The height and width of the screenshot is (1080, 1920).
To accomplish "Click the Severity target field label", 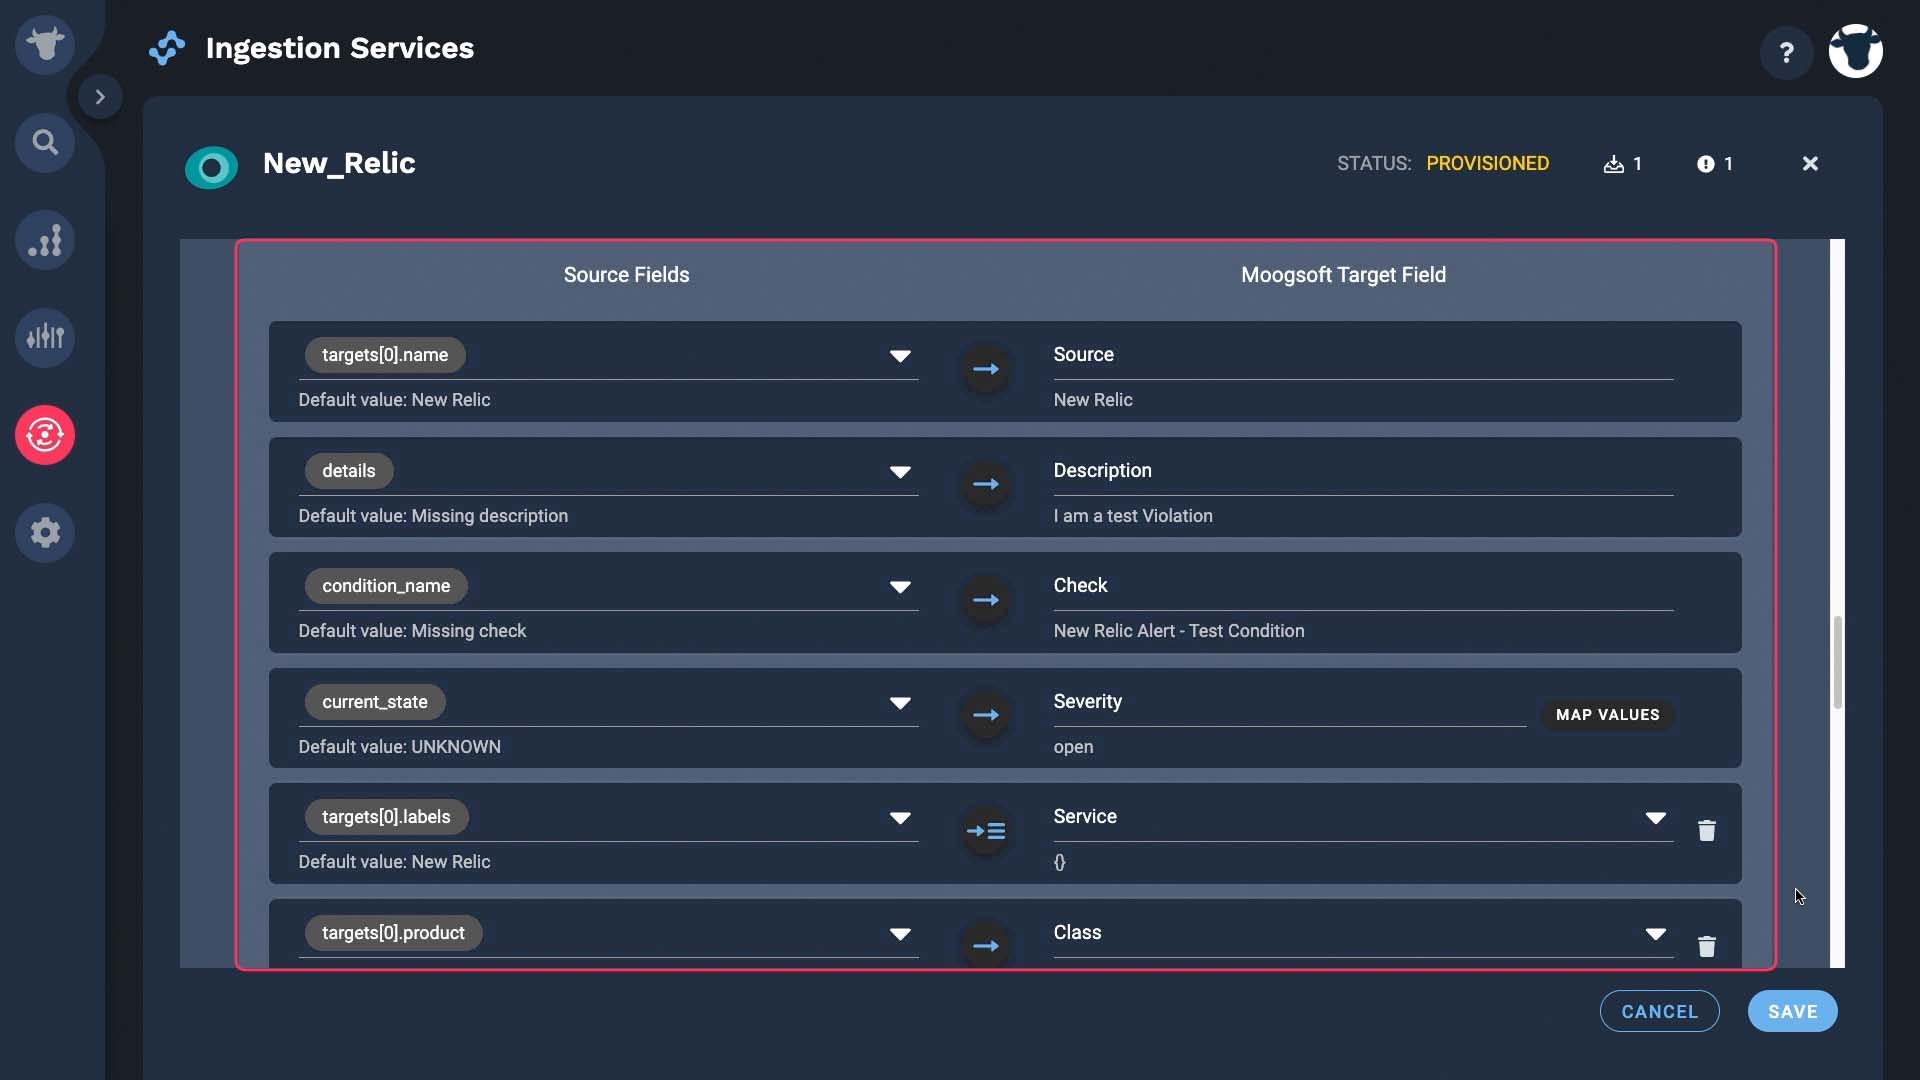I will click(1087, 702).
